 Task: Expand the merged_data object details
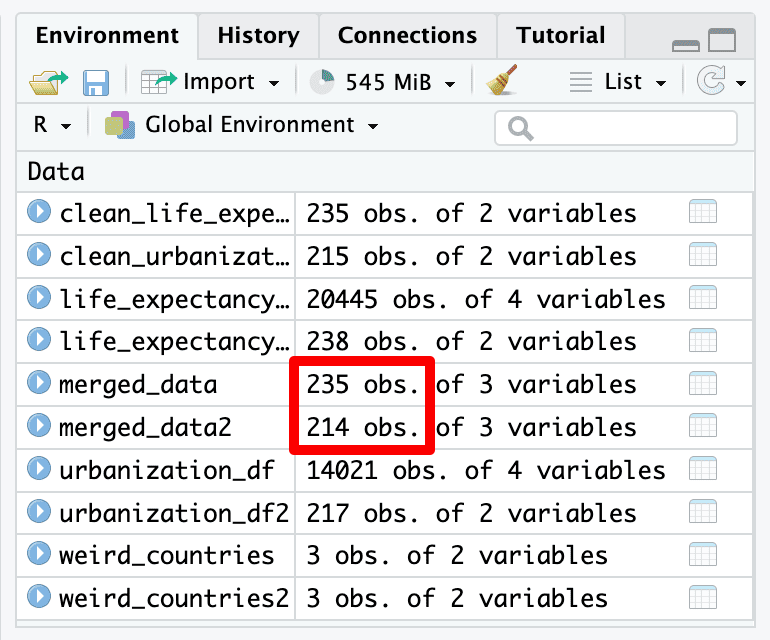39,384
